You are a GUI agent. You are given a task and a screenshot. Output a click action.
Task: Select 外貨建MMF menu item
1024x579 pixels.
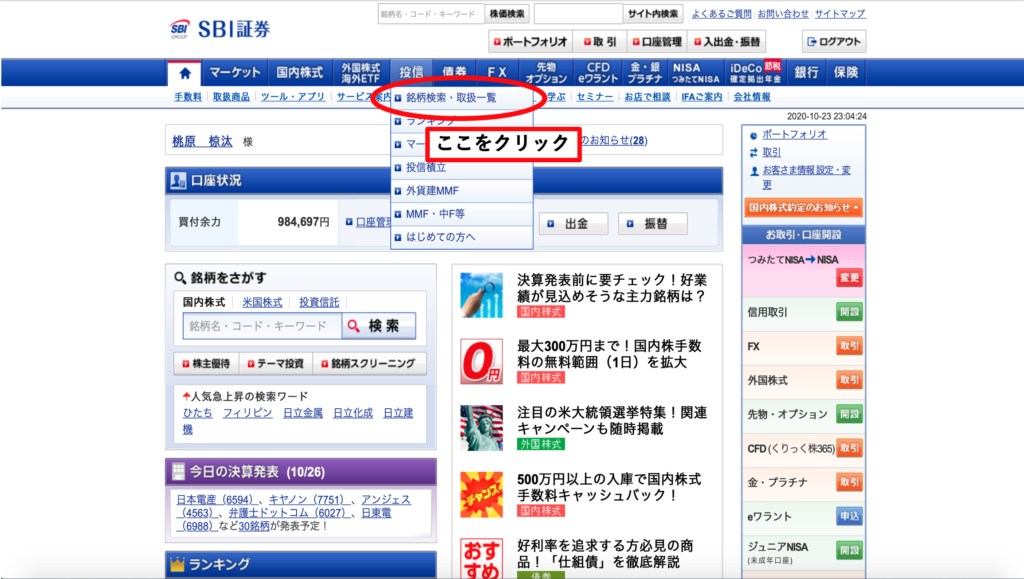(x=462, y=191)
